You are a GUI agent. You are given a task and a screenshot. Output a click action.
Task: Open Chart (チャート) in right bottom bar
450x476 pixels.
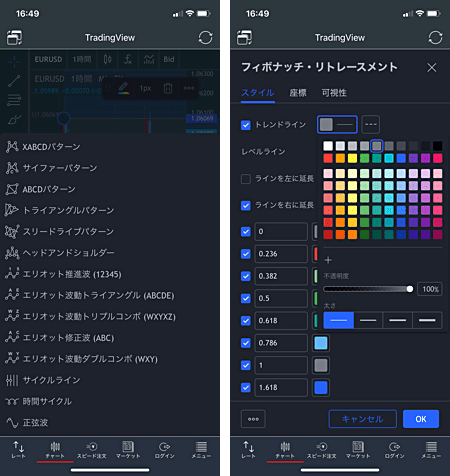tap(285, 450)
